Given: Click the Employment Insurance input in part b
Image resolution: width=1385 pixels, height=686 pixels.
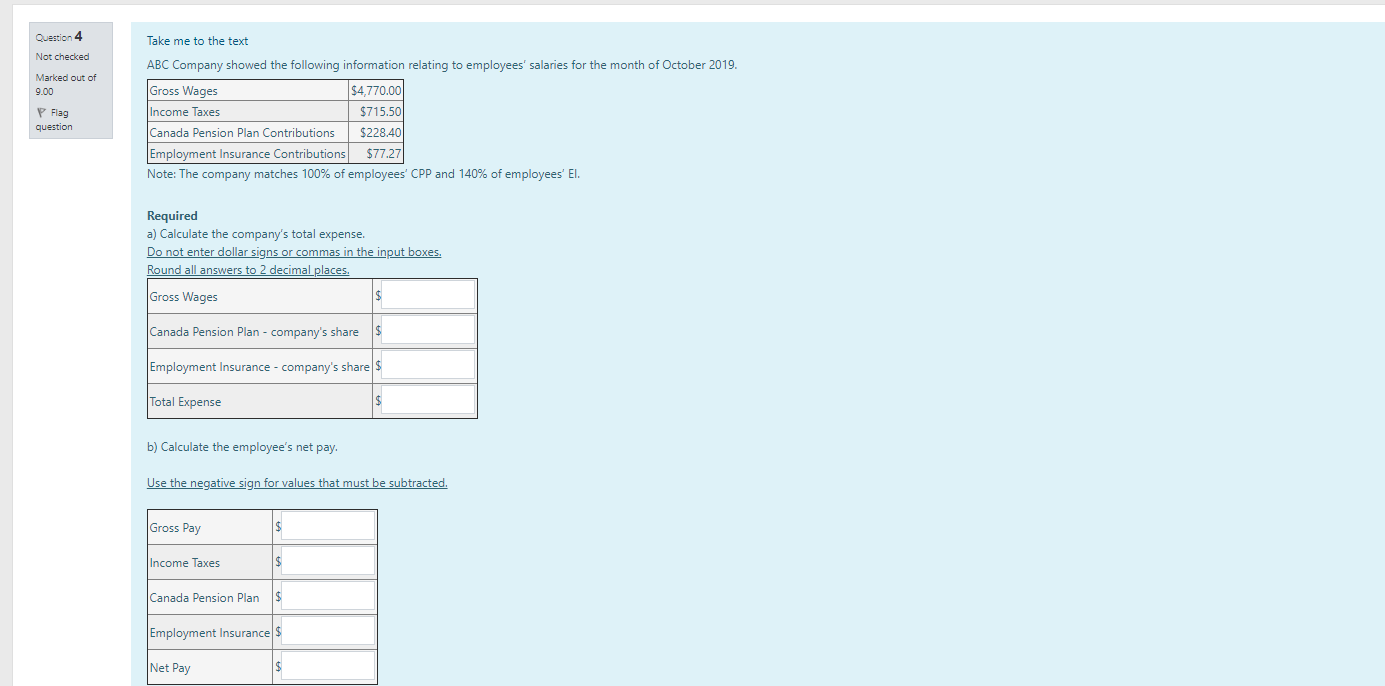Looking at the screenshot, I should pyautogui.click(x=326, y=630).
